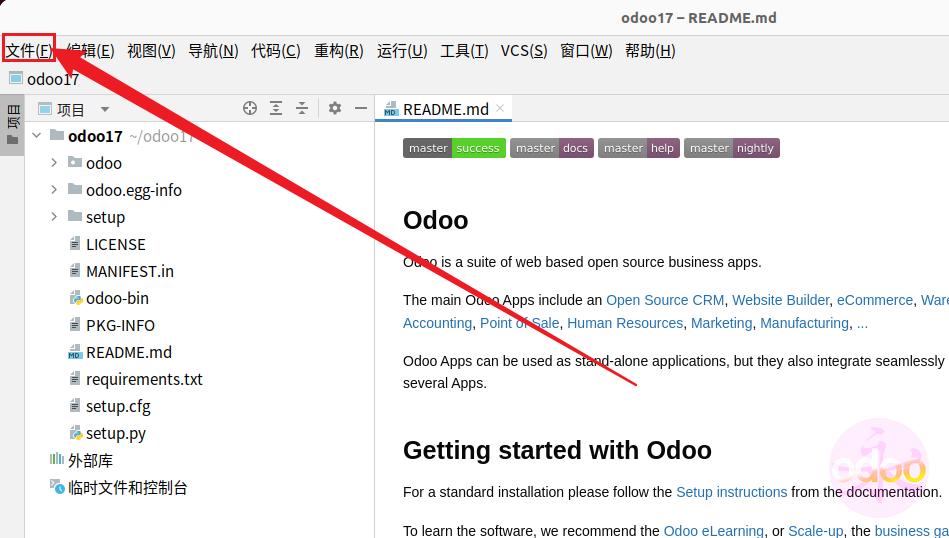Open the 代码(C) menu
Screen dimensions: 949x538
(276, 51)
